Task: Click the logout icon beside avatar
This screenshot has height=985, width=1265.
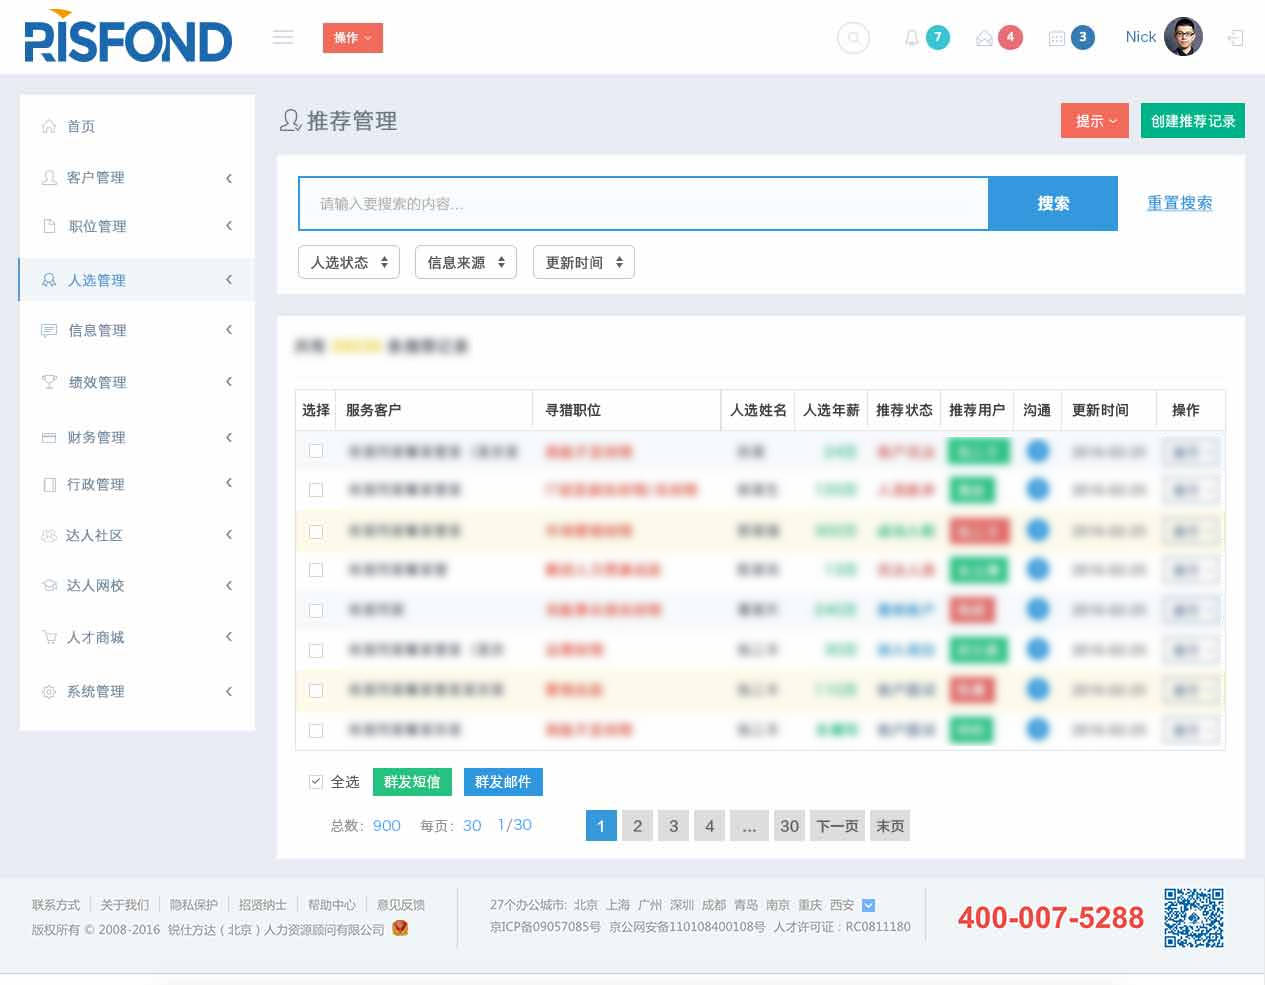Action: click(1236, 38)
